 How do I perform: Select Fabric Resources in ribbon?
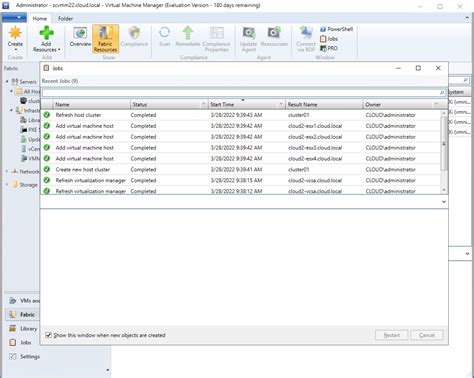tap(105, 39)
